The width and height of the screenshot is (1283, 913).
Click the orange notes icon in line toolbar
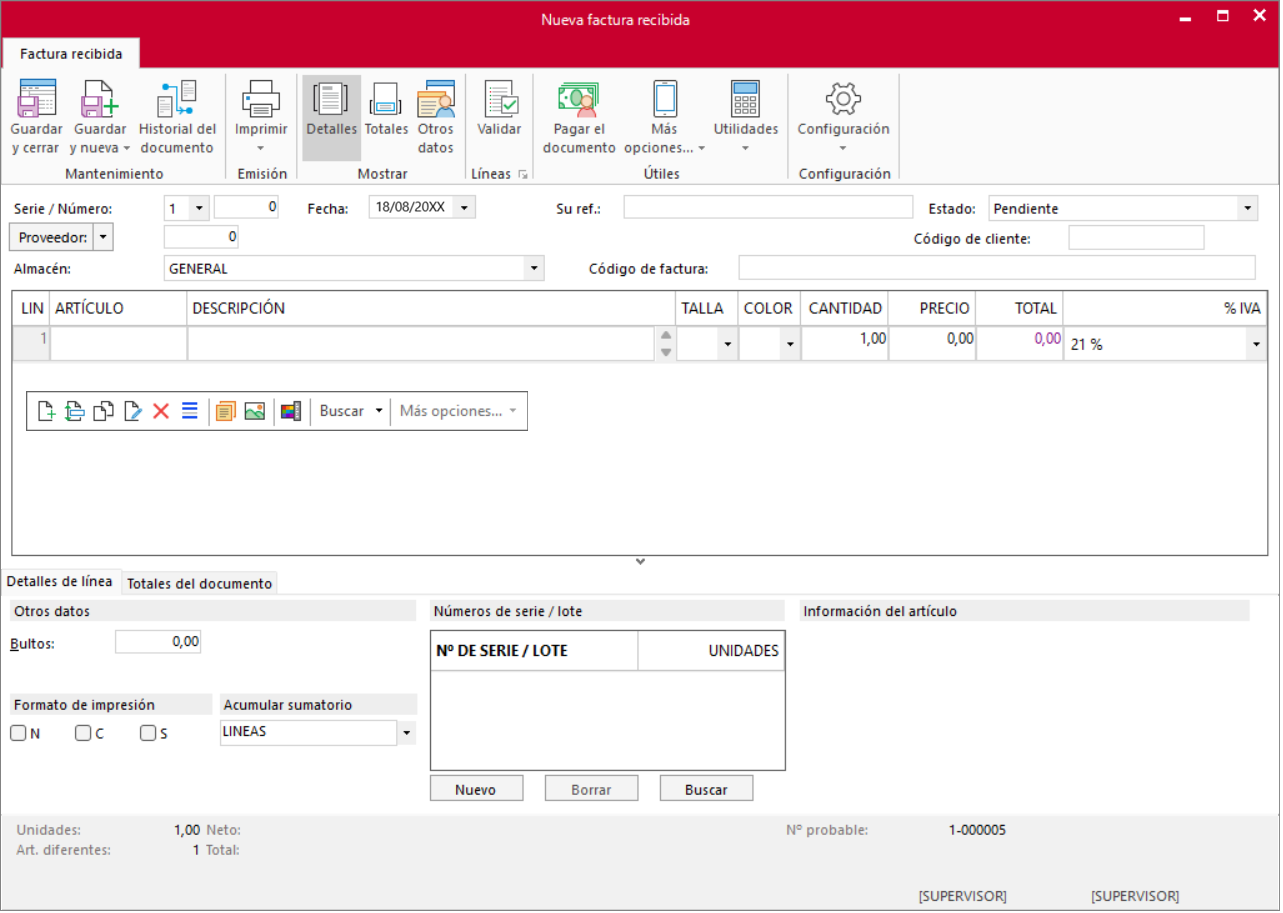click(225, 411)
